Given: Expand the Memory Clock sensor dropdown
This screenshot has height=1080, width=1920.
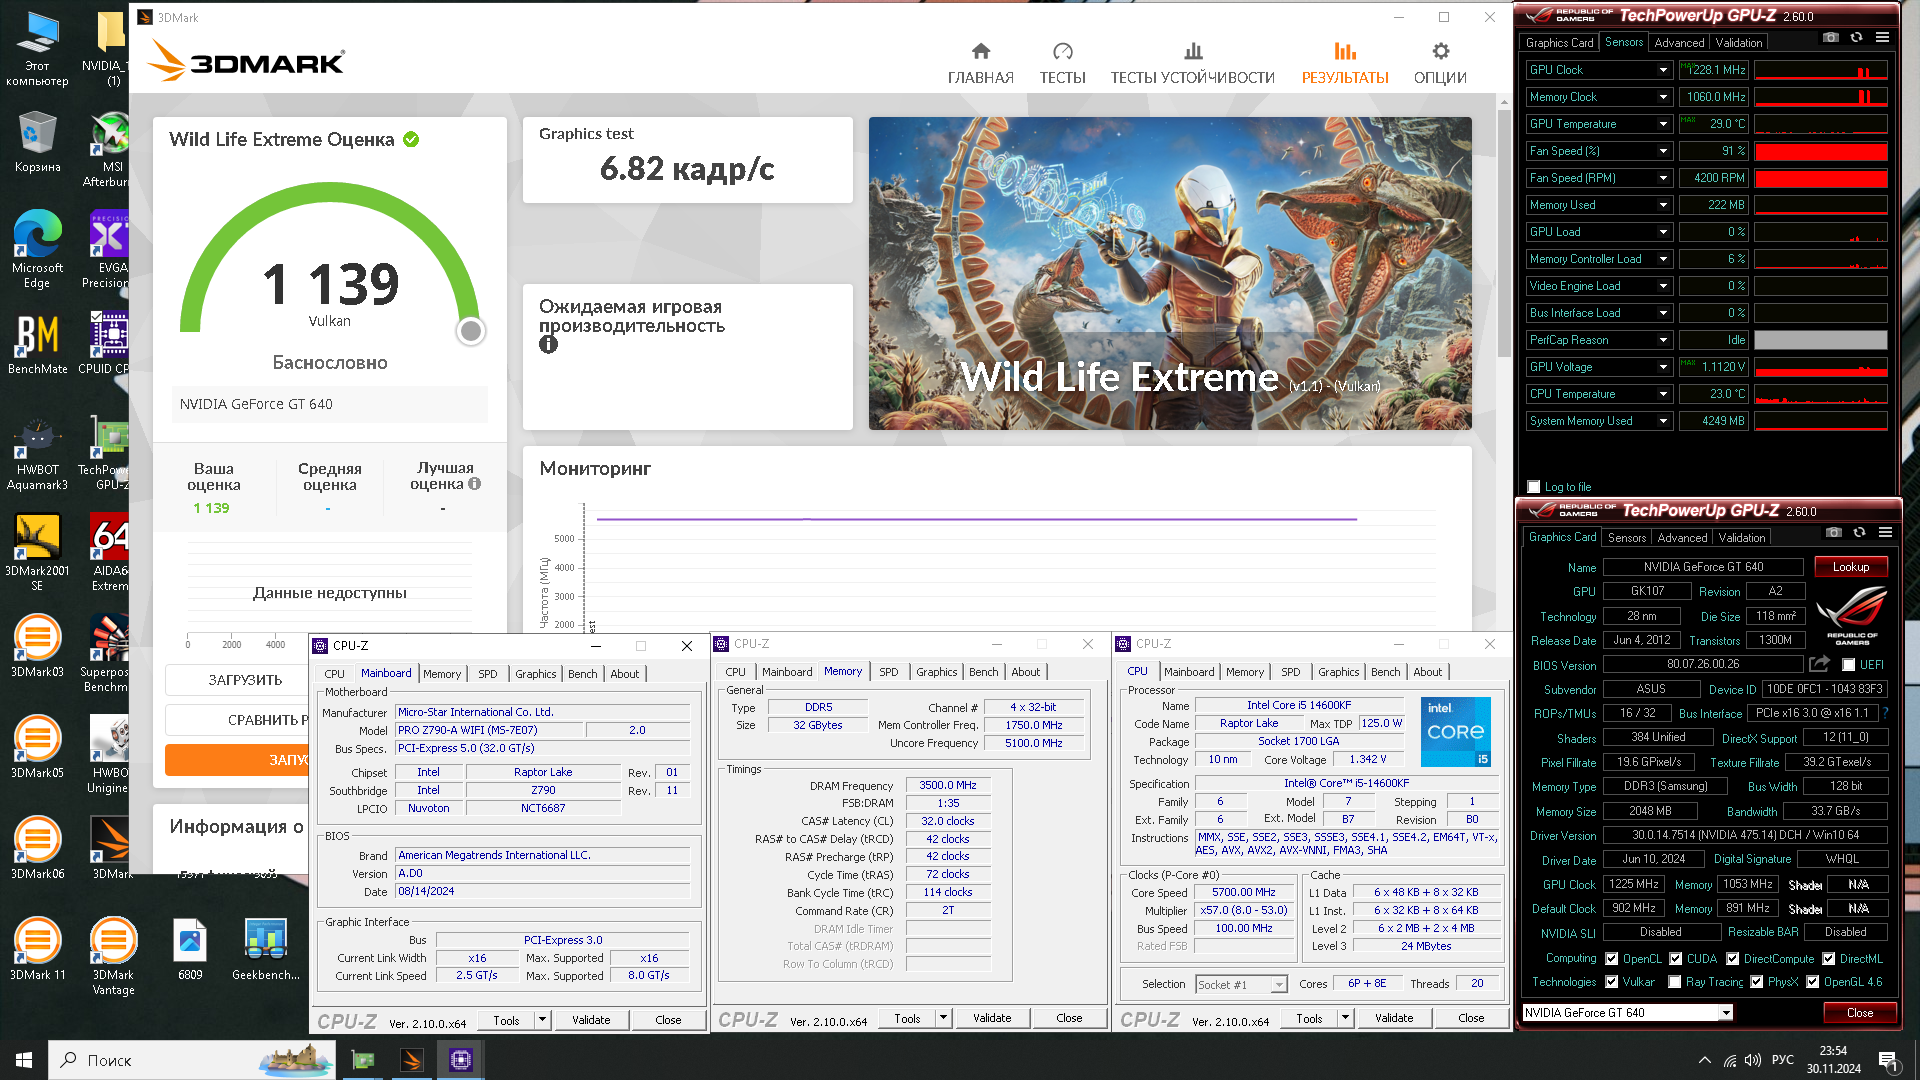Looking at the screenshot, I should [1663, 97].
